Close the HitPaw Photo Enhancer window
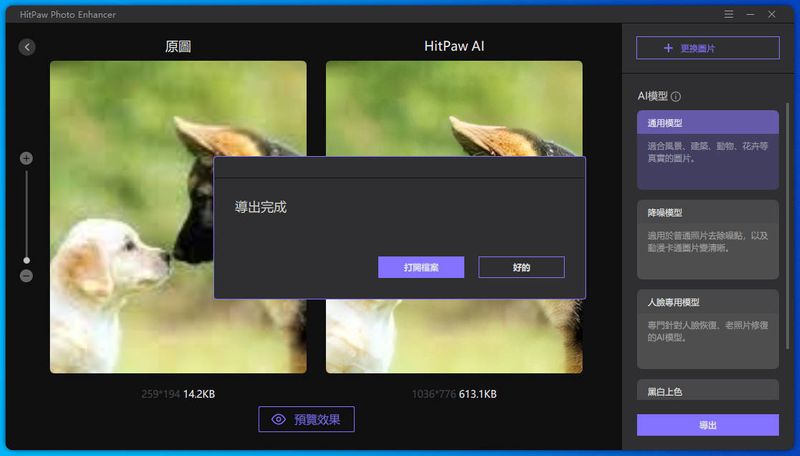The height and width of the screenshot is (456, 800). (771, 14)
